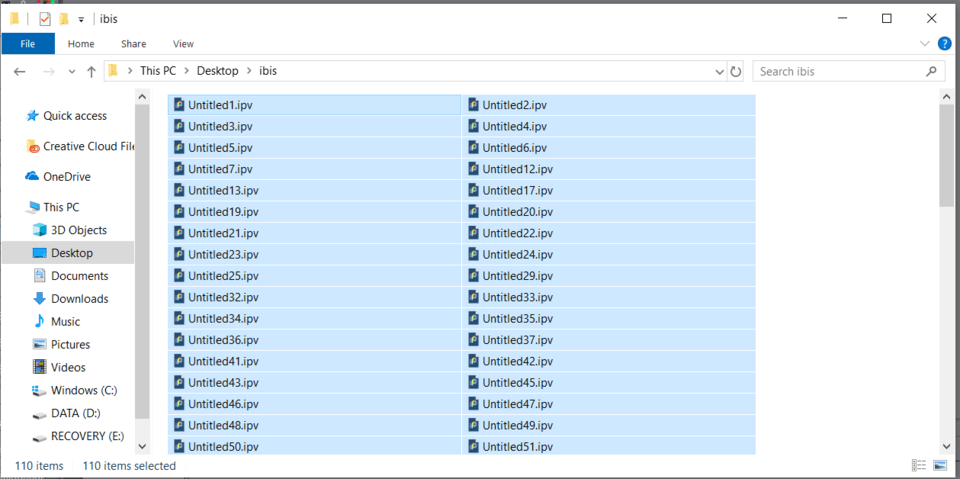
Task: Open the Customize Quick Access Toolbar dropdown
Action: tap(81, 19)
